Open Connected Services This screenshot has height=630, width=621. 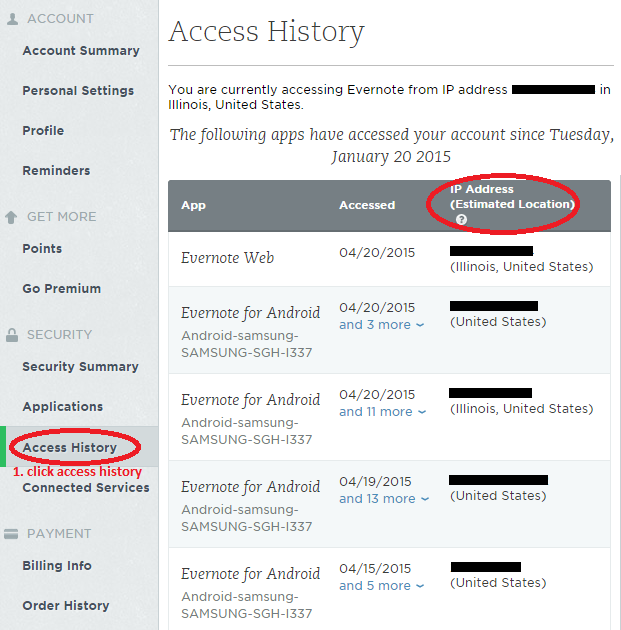pos(86,488)
